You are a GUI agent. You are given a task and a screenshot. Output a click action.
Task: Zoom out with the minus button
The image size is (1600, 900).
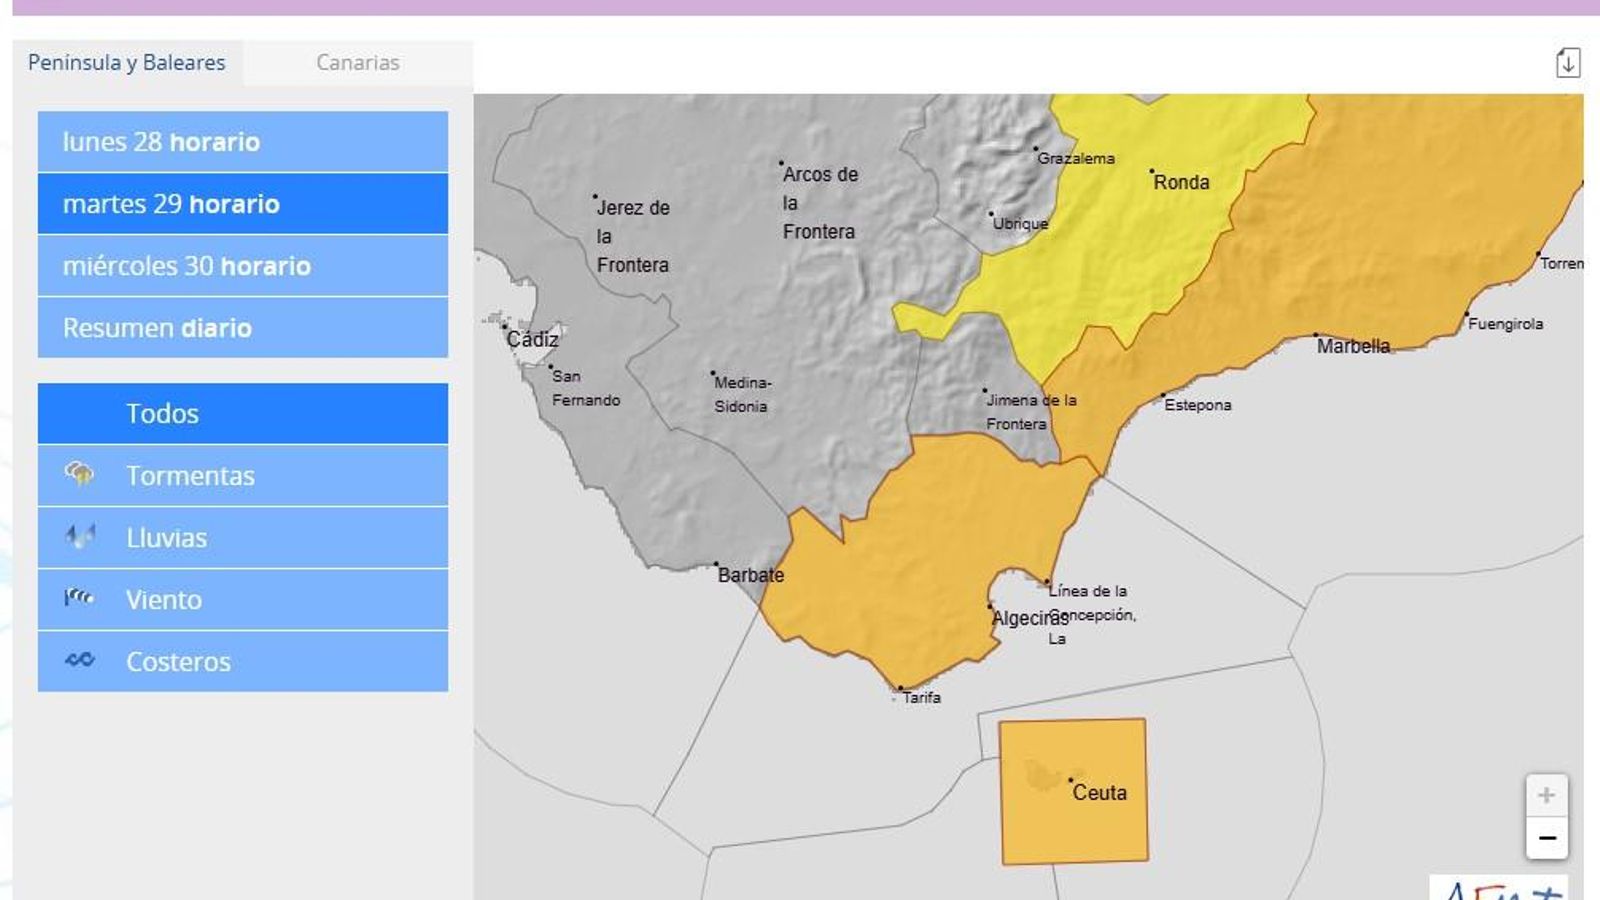tap(1546, 838)
